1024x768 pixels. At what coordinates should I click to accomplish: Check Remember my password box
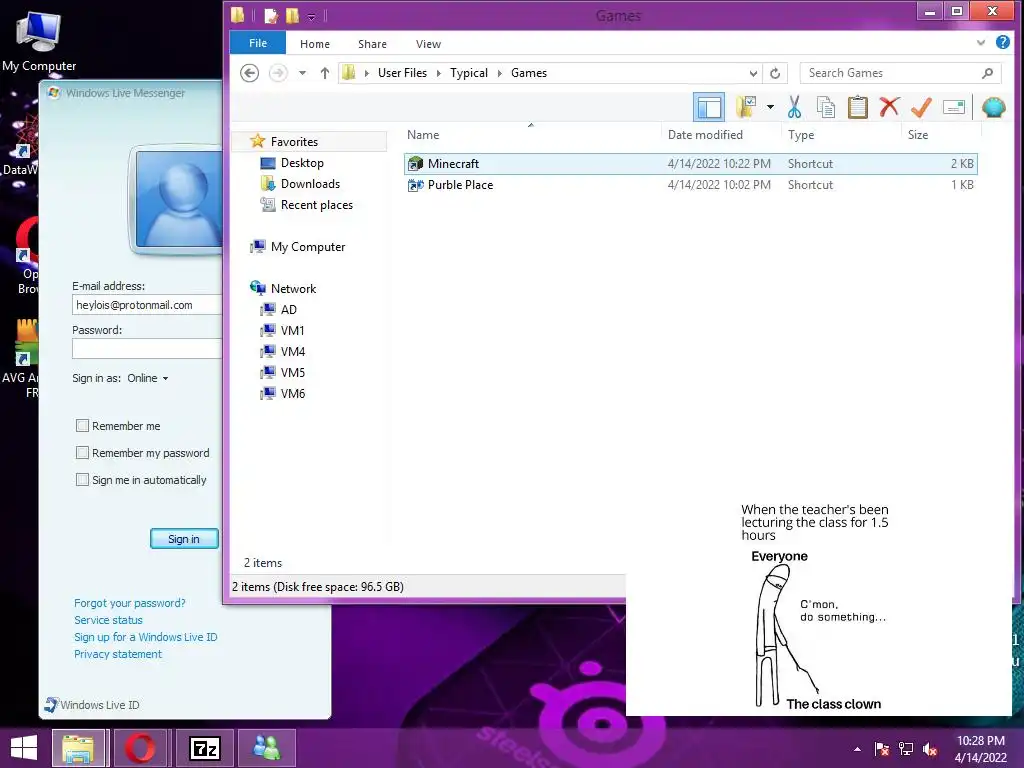click(82, 453)
